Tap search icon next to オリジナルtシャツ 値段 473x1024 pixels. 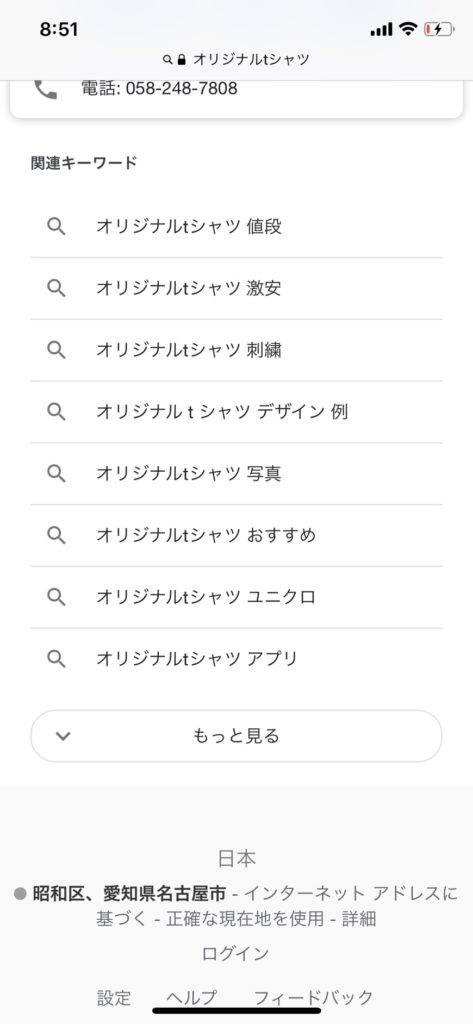(56, 227)
